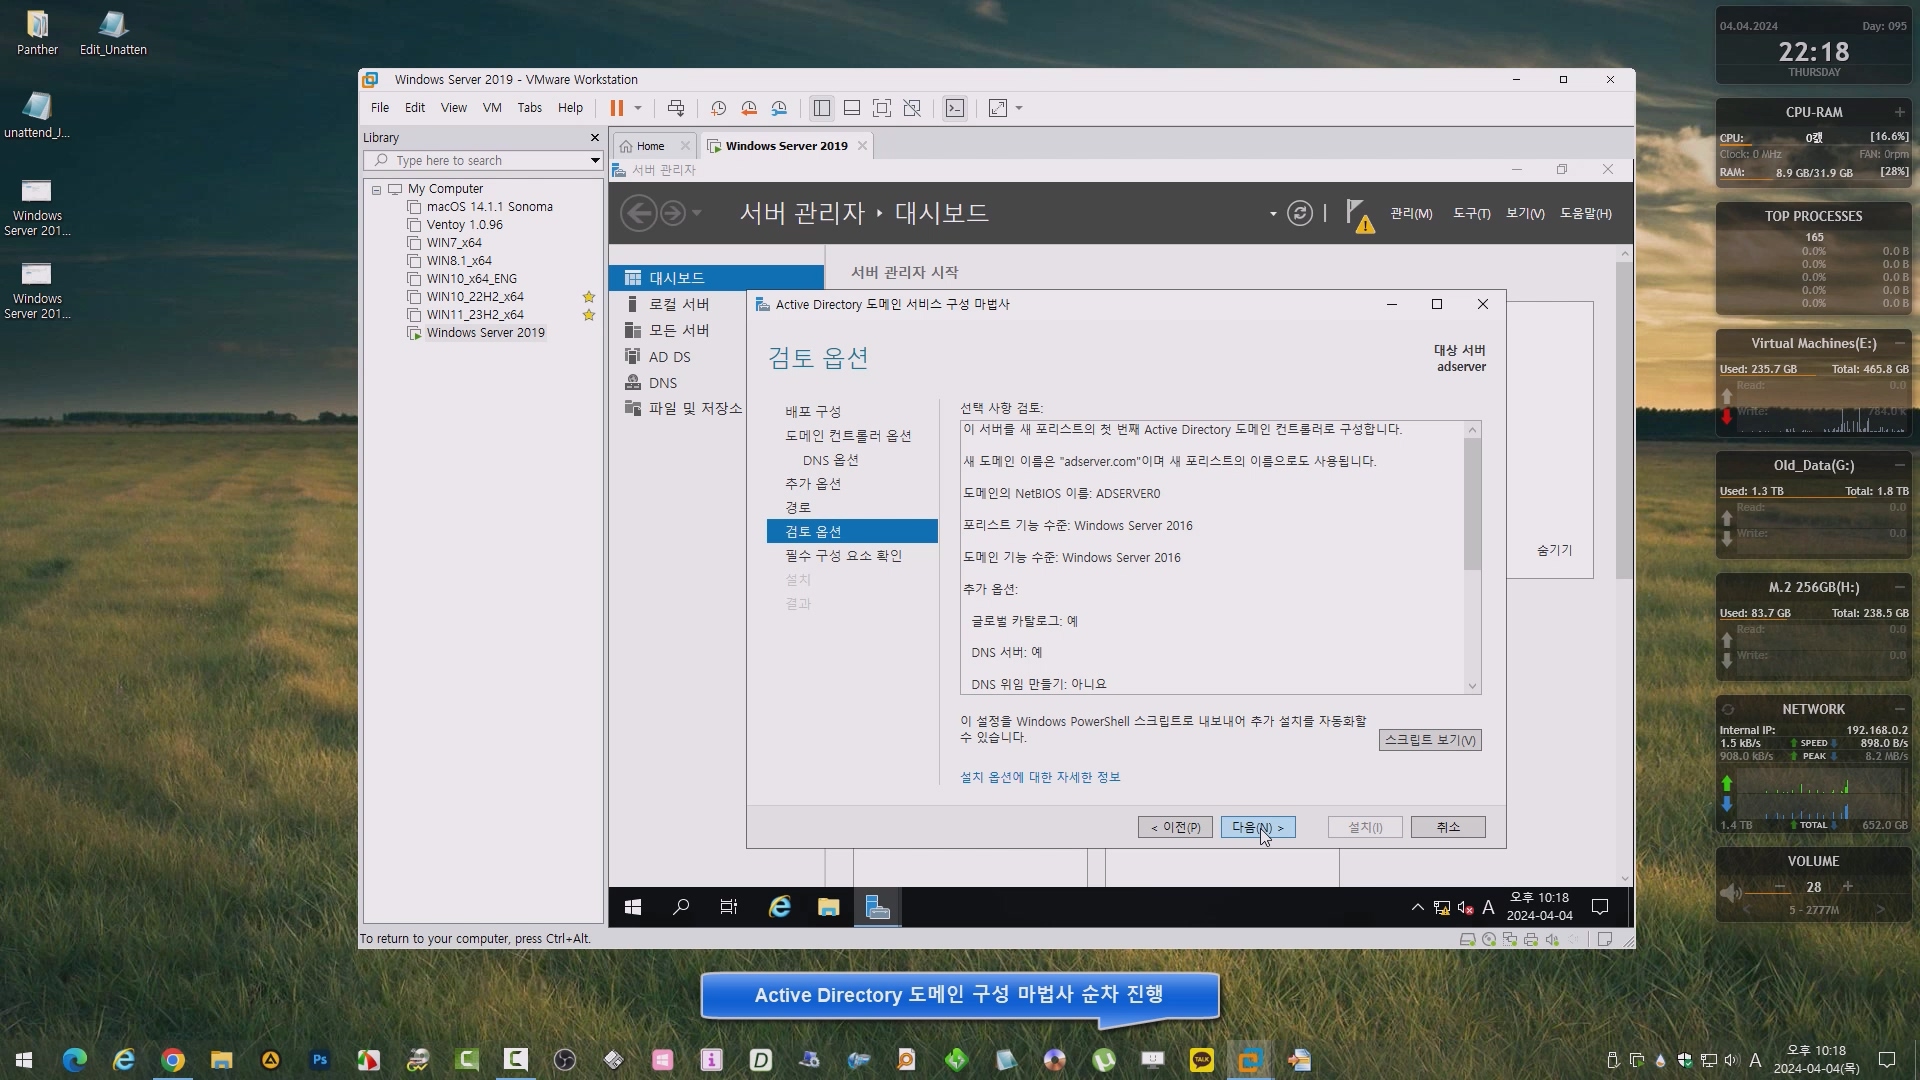Open Server Manager in guest taskbar
Viewport: 1920px width, 1080px height.
click(x=877, y=907)
